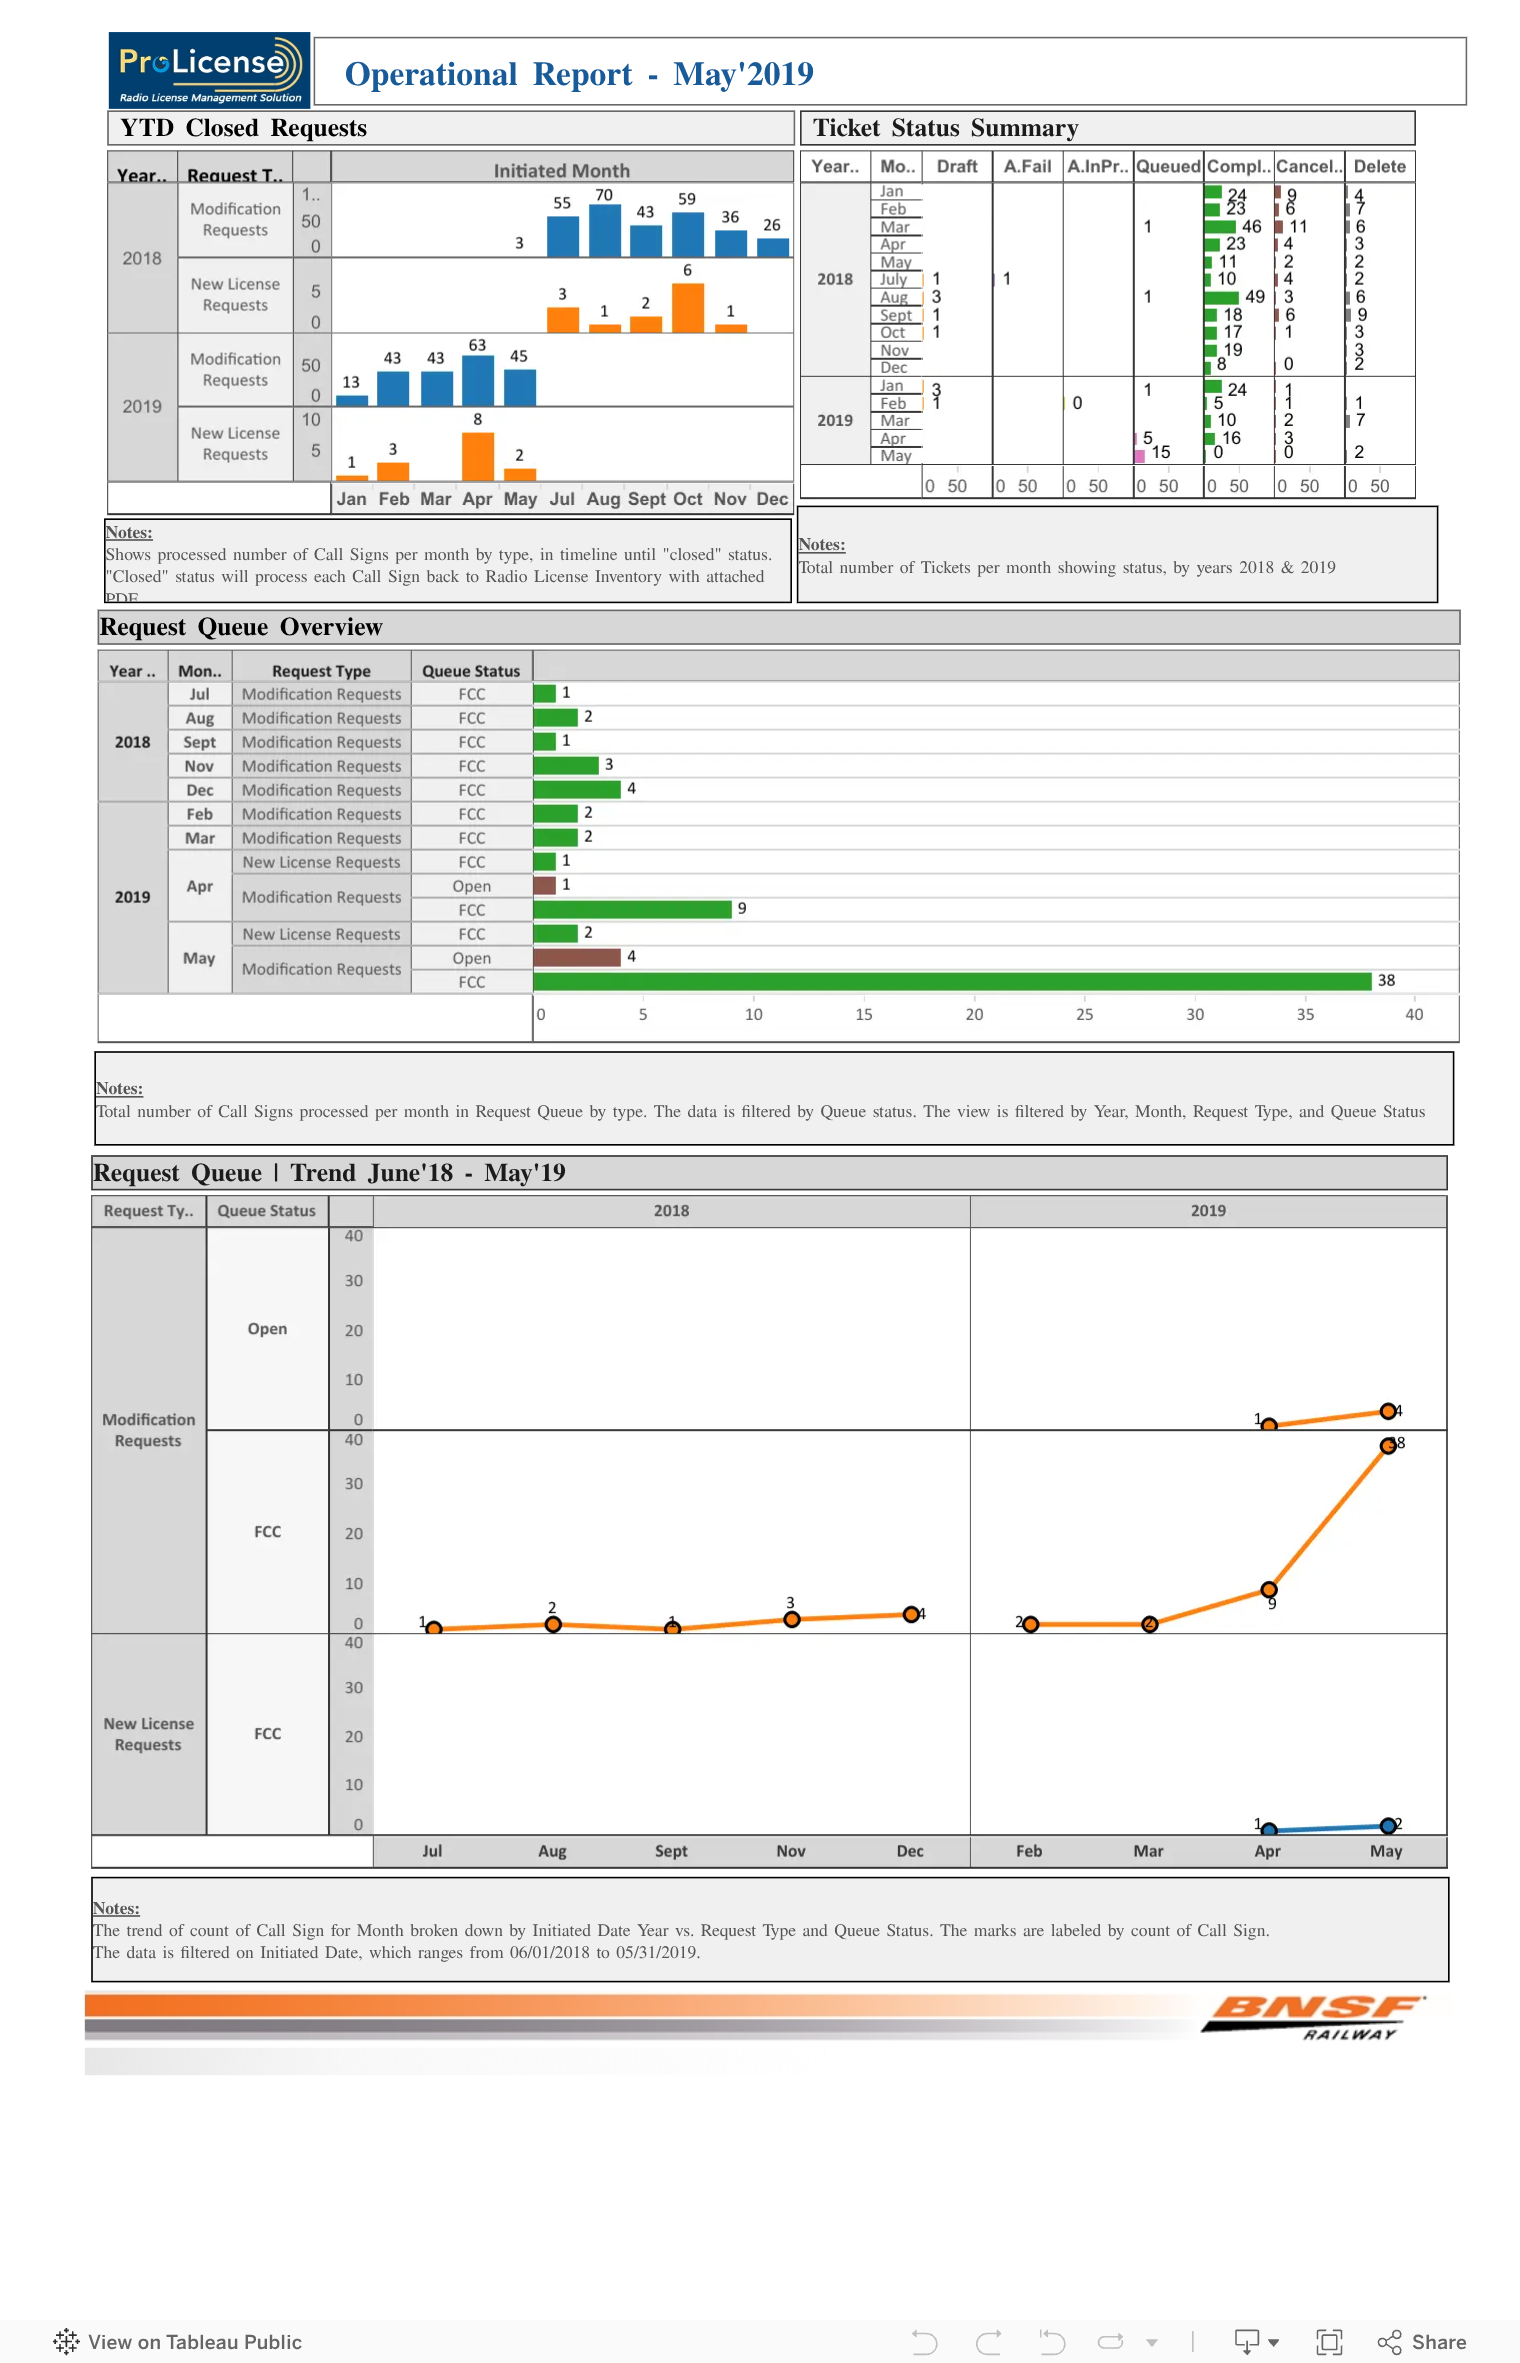Enter full screen mode icon
Viewport: 1520px width, 2363px height.
[1329, 2341]
